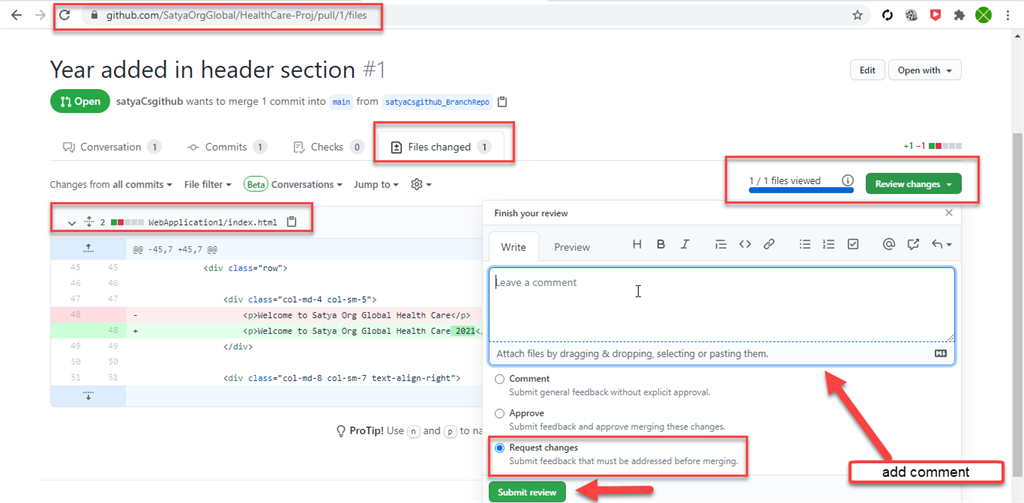Mention a user with @ icon
Image resolution: width=1024 pixels, height=503 pixels.
(x=888, y=244)
